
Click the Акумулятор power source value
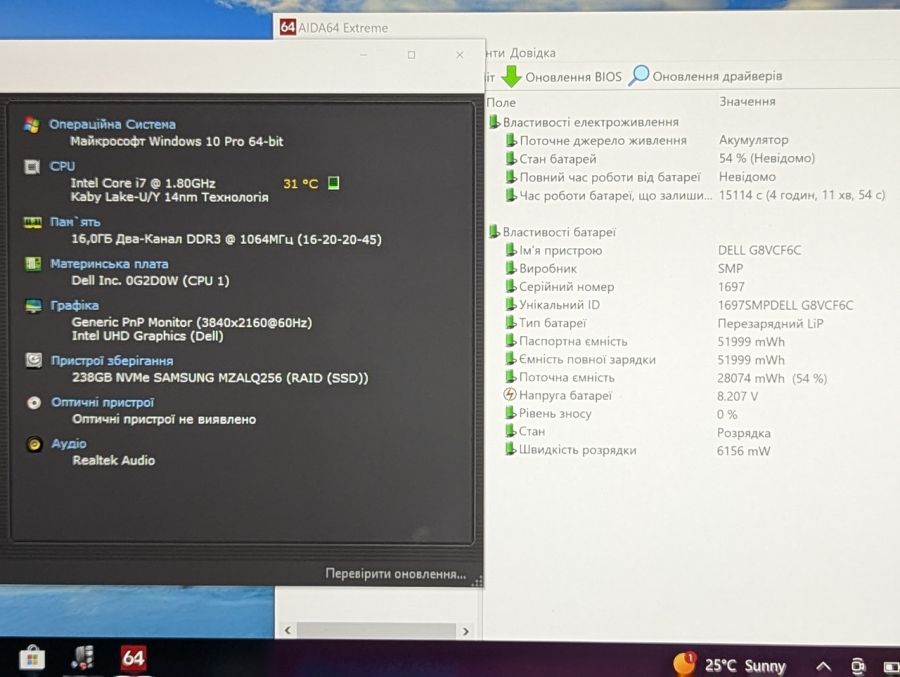754,140
